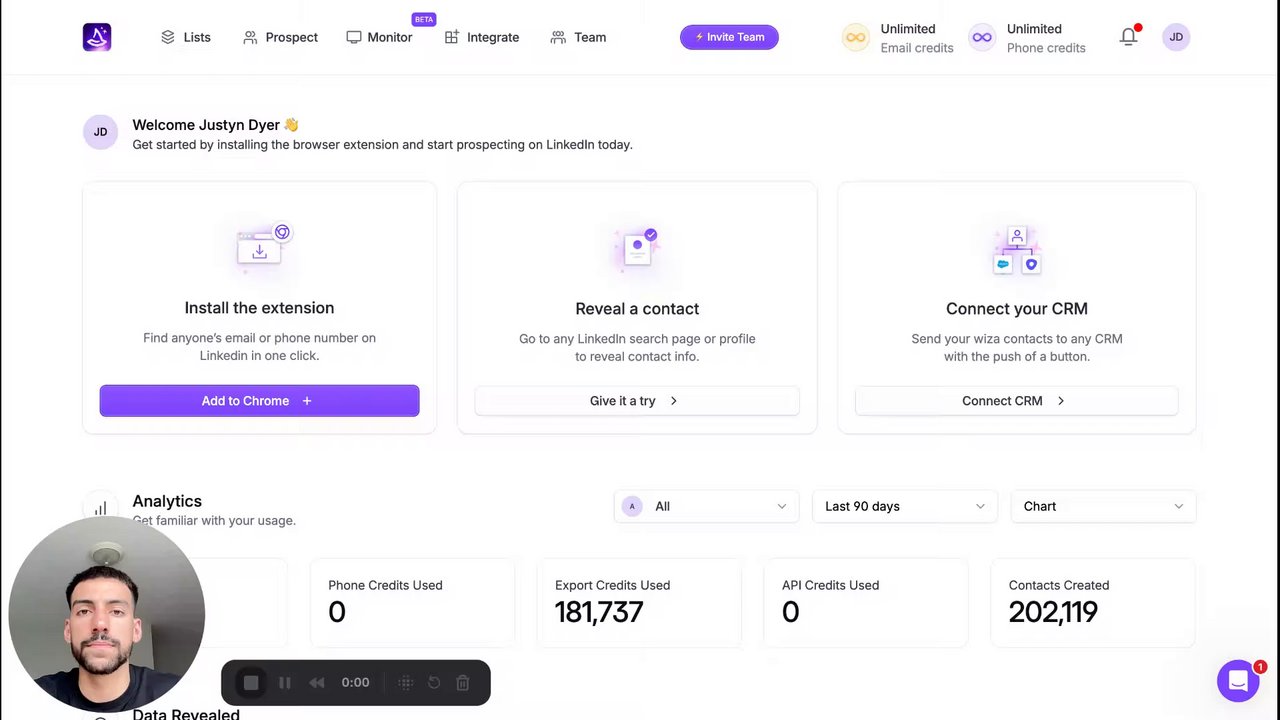This screenshot has height=720, width=1280.
Task: Open the Last 90 days dropdown
Action: 905,506
